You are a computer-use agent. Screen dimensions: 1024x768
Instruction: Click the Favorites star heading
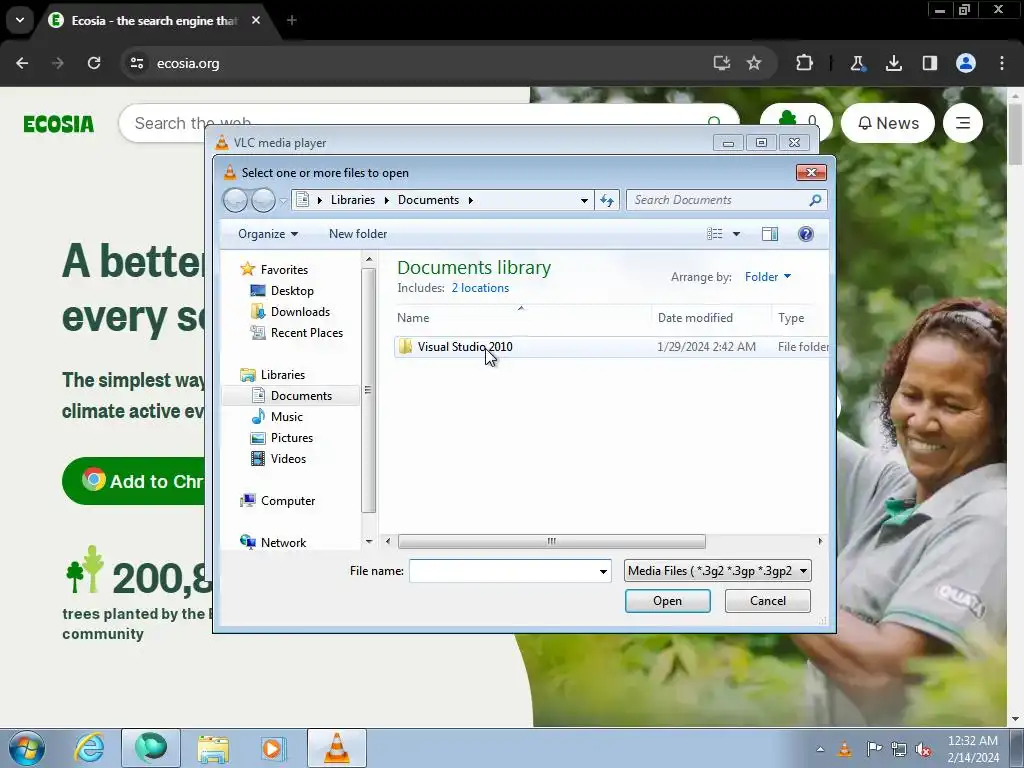pyautogui.click(x=283, y=270)
